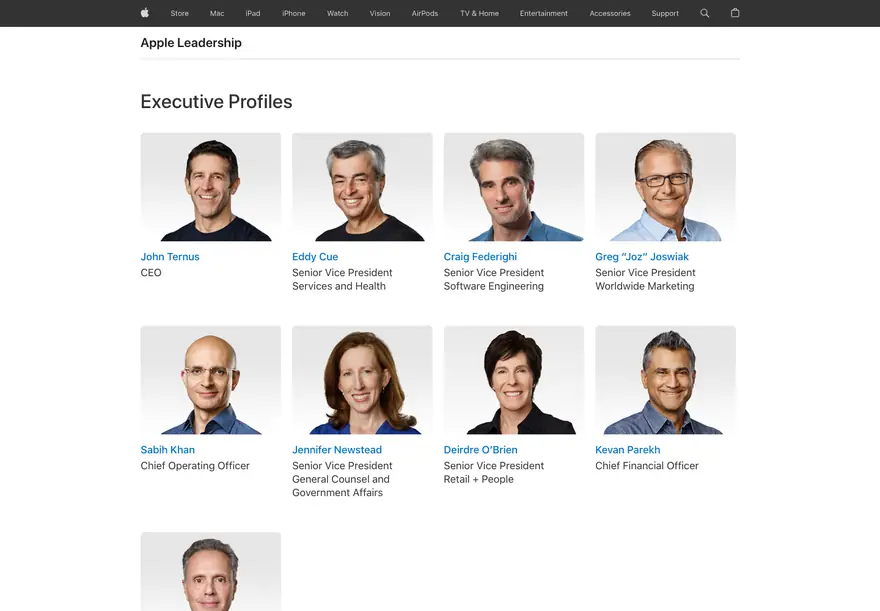Open the Watch menu
The image size is (880, 611).
[337, 13]
